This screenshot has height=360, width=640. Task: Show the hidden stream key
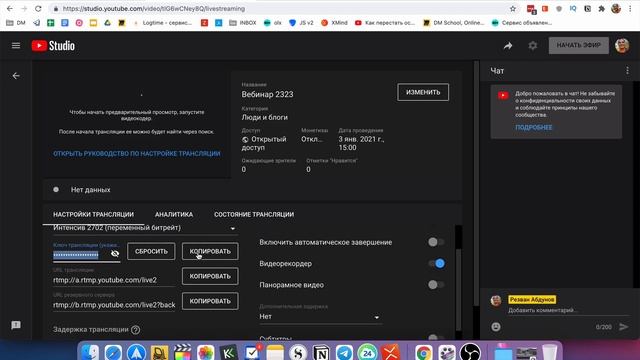pos(115,254)
